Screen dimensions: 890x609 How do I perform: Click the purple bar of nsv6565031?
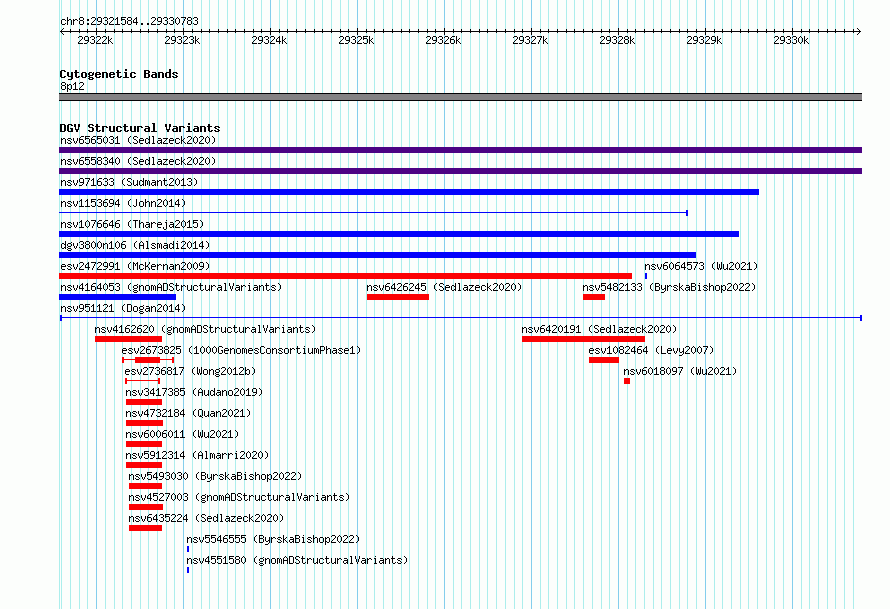pos(460,150)
